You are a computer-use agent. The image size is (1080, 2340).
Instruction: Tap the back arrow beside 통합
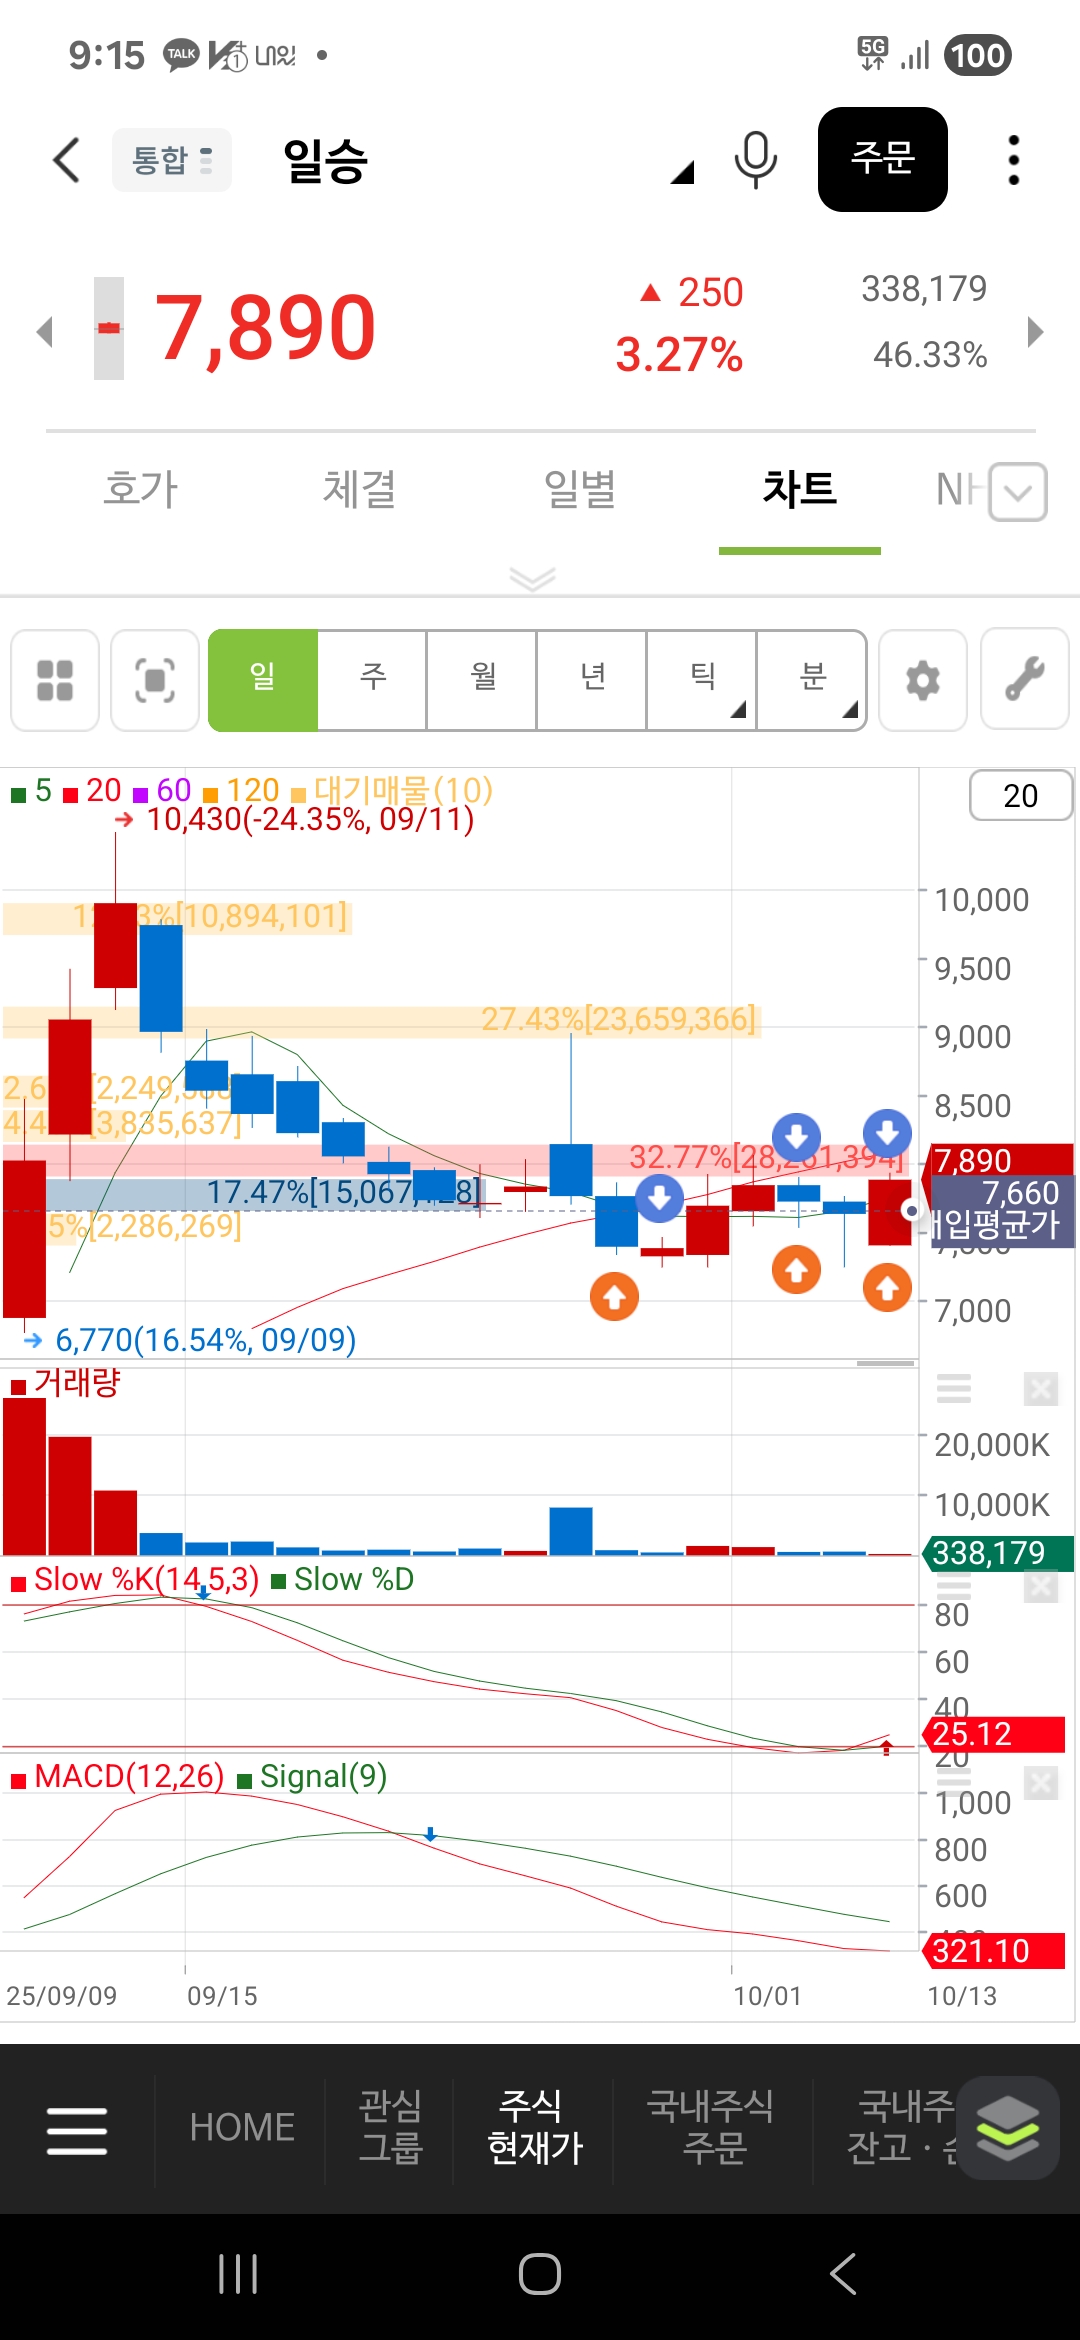[66, 160]
